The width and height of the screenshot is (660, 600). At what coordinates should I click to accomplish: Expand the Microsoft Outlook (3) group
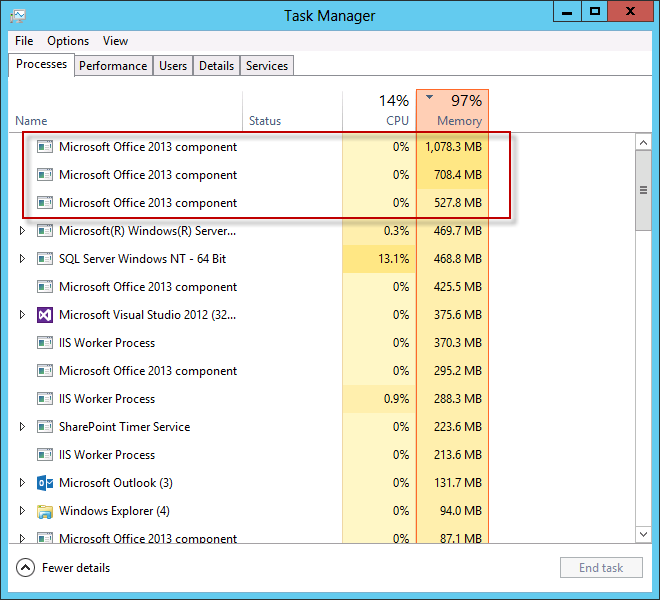[23, 483]
